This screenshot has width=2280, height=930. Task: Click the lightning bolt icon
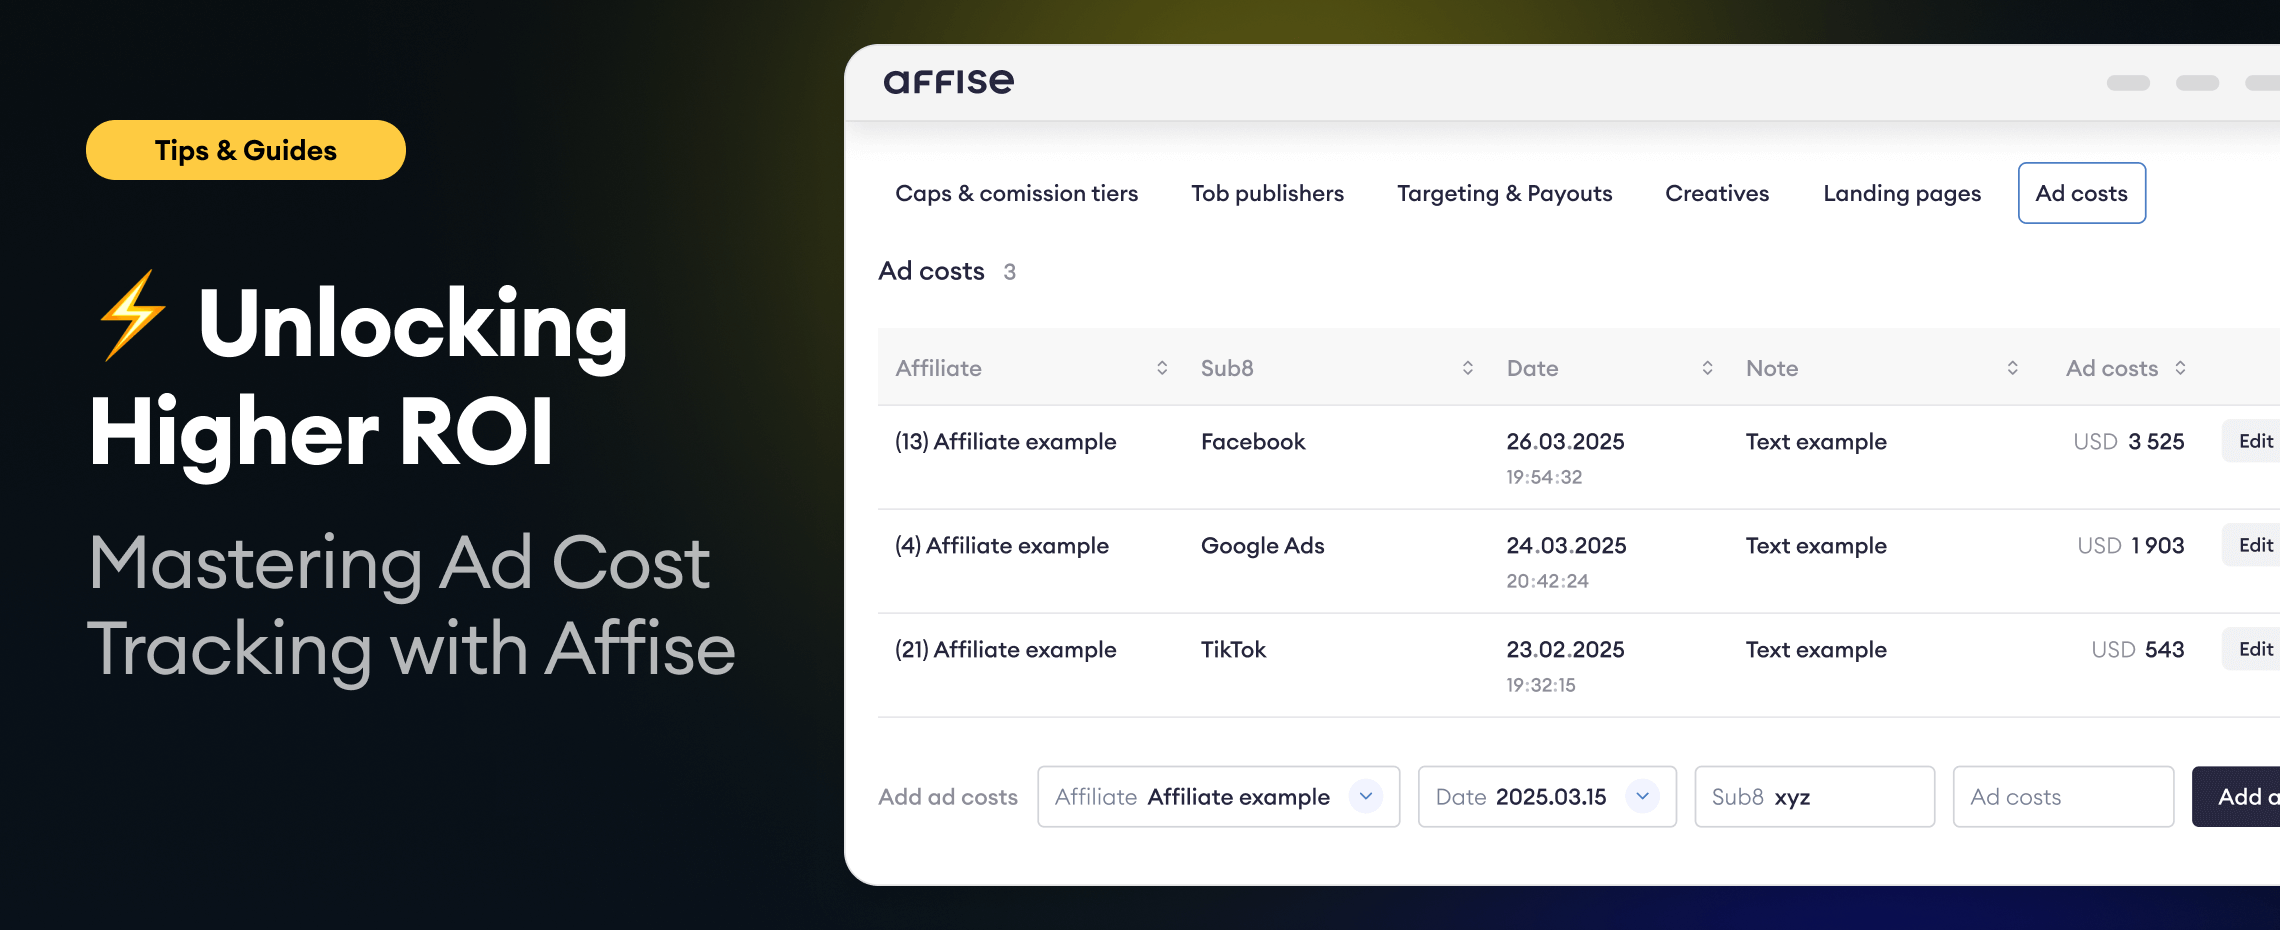[x=132, y=315]
